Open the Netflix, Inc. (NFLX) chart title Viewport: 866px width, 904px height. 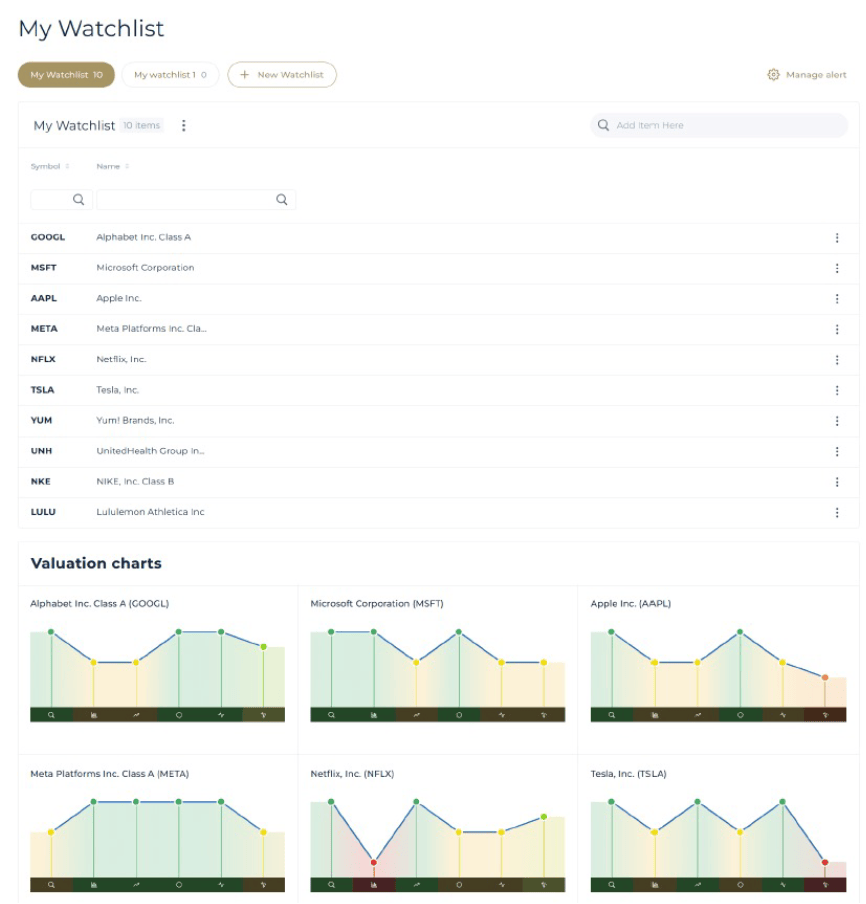[352, 774]
